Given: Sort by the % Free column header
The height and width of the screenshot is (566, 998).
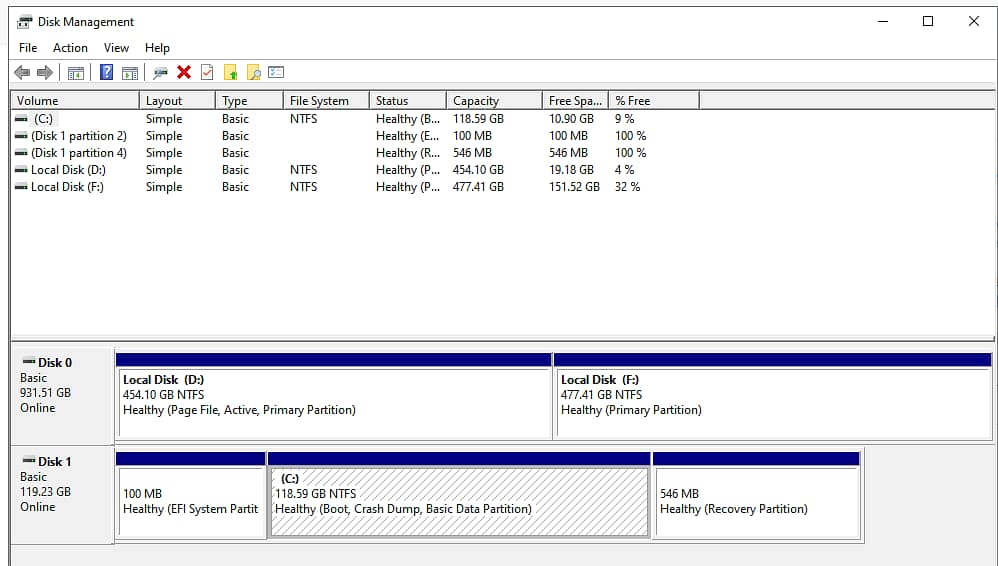Looking at the screenshot, I should (x=654, y=101).
